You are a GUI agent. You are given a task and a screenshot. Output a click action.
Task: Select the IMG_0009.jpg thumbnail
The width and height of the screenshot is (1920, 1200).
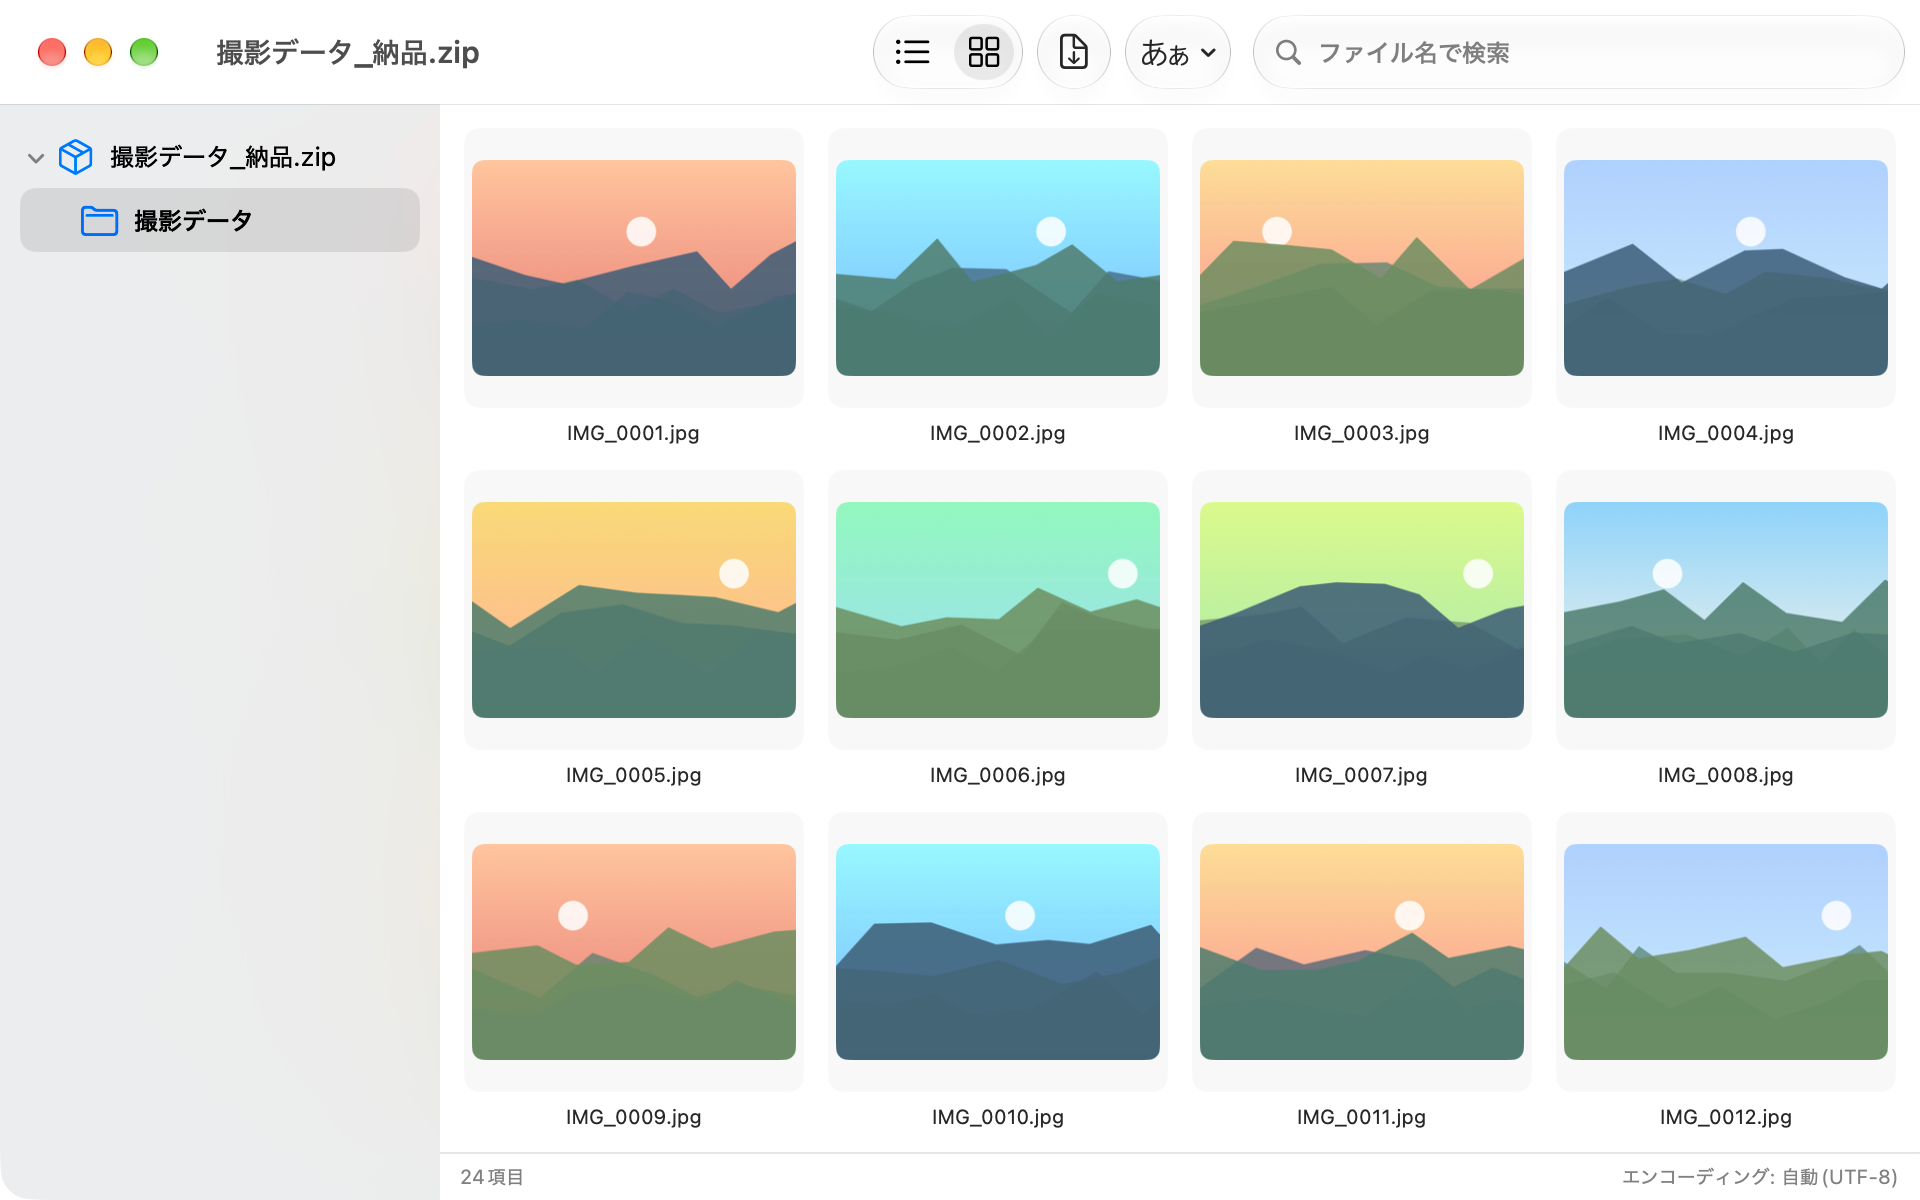coord(634,952)
